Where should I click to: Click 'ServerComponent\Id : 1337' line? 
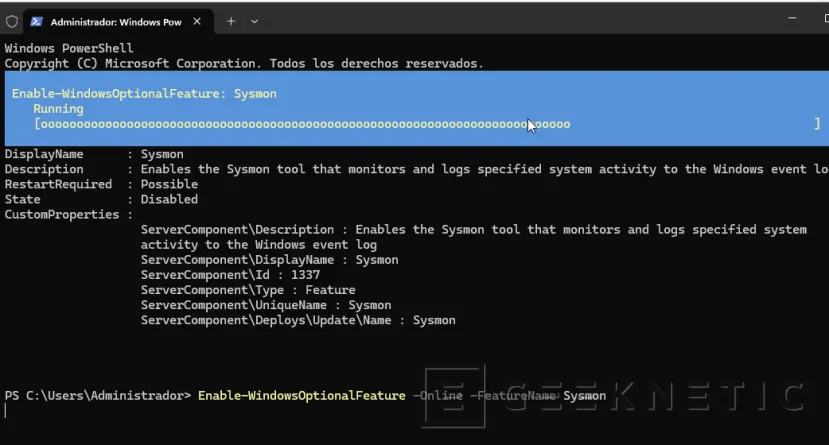pyautogui.click(x=230, y=275)
